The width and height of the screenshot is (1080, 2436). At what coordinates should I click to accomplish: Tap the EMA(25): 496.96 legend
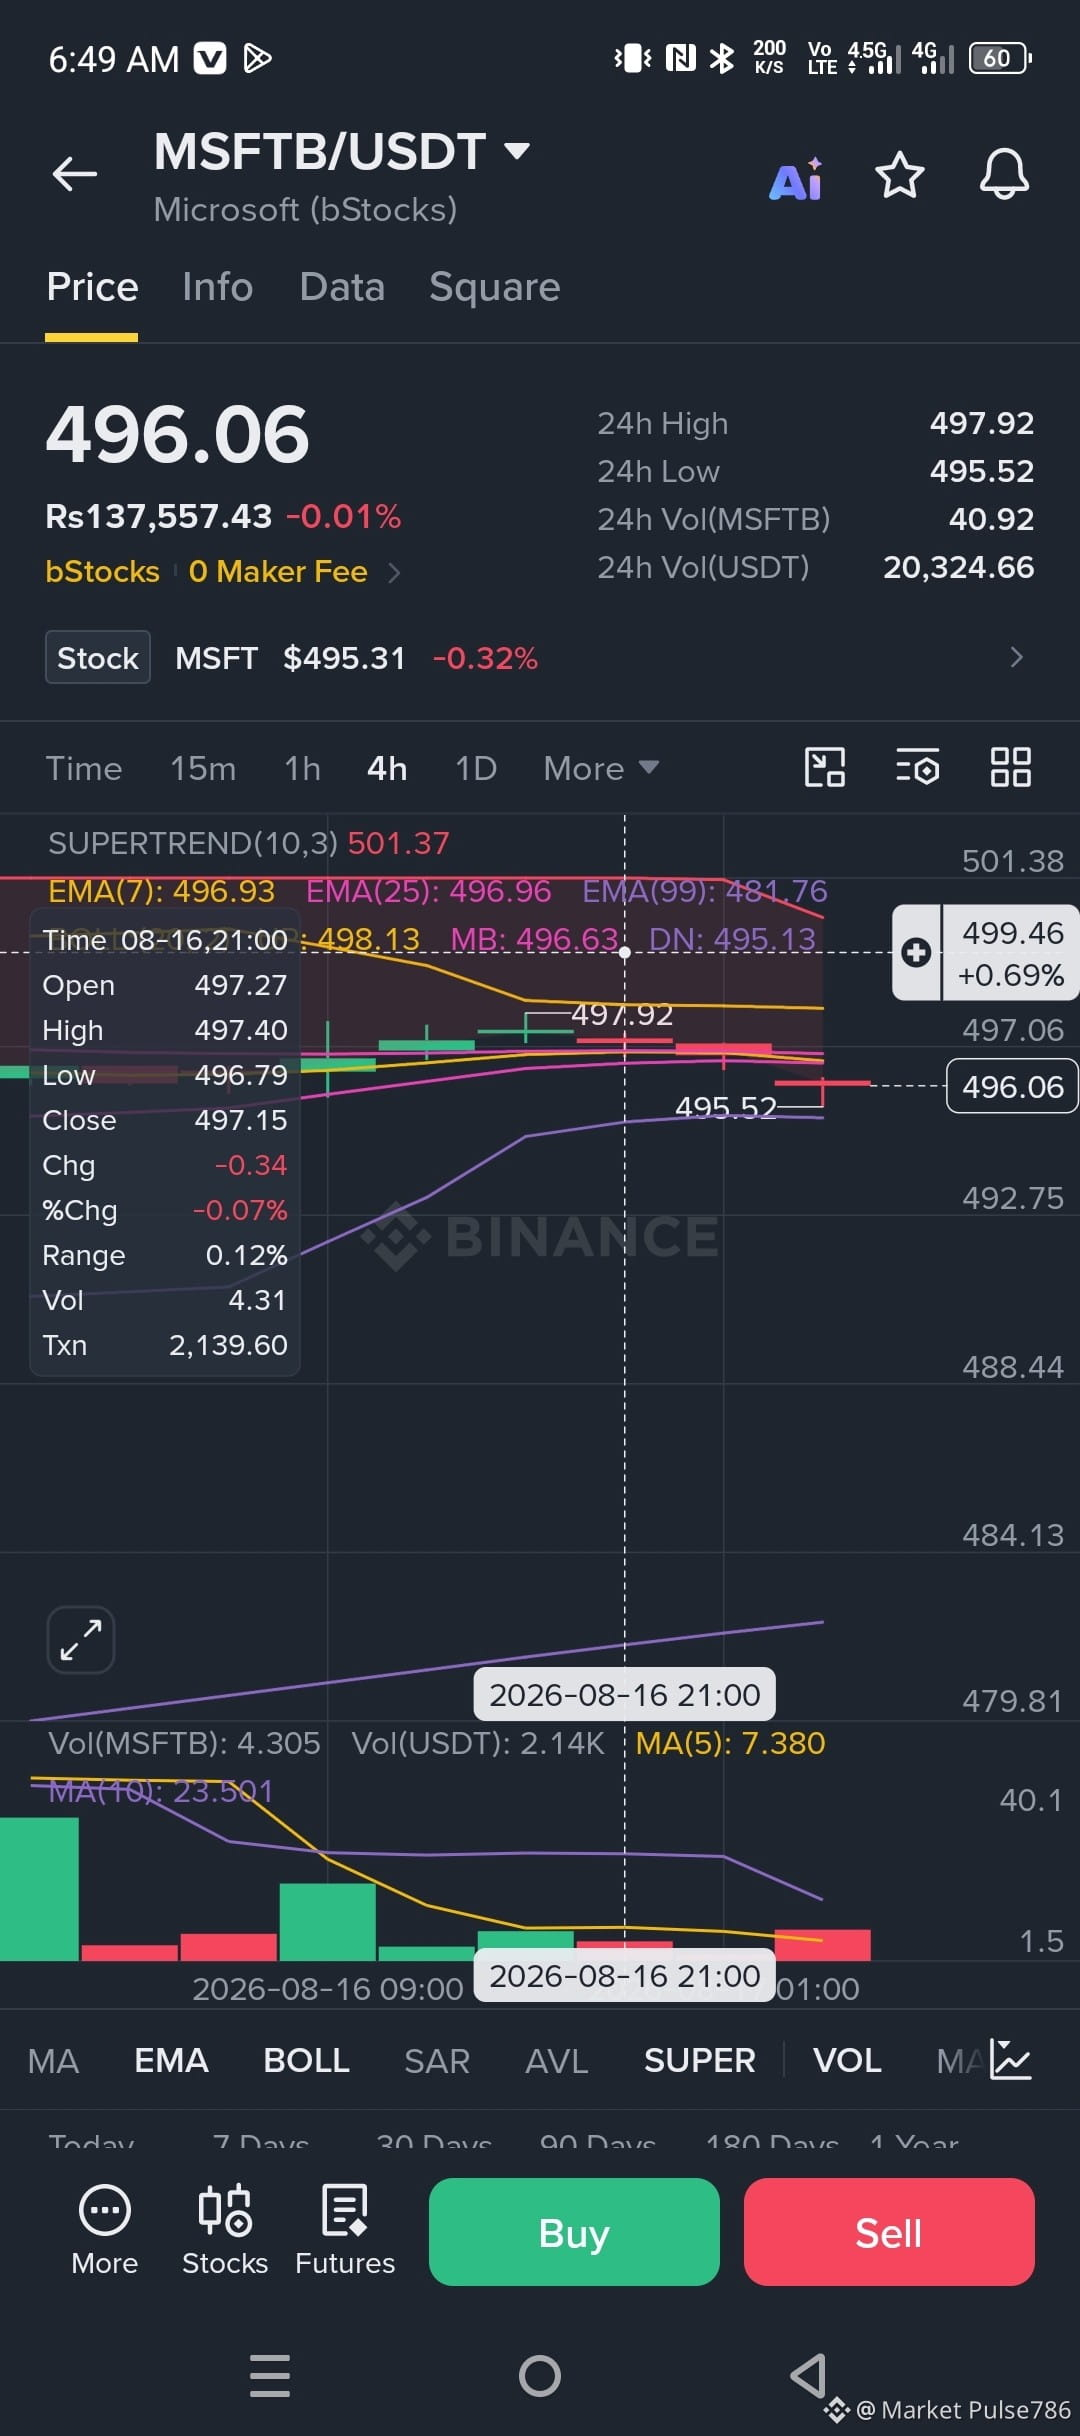(428, 891)
